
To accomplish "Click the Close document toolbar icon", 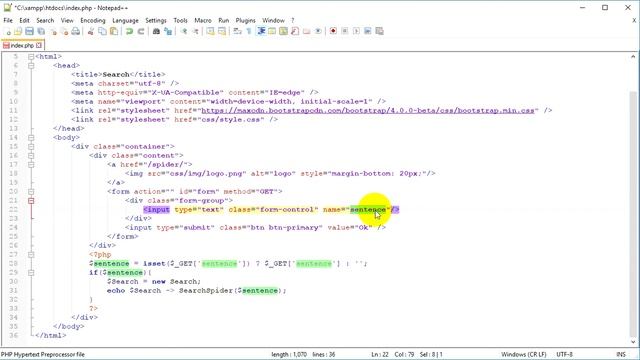I will pos(53,31).
